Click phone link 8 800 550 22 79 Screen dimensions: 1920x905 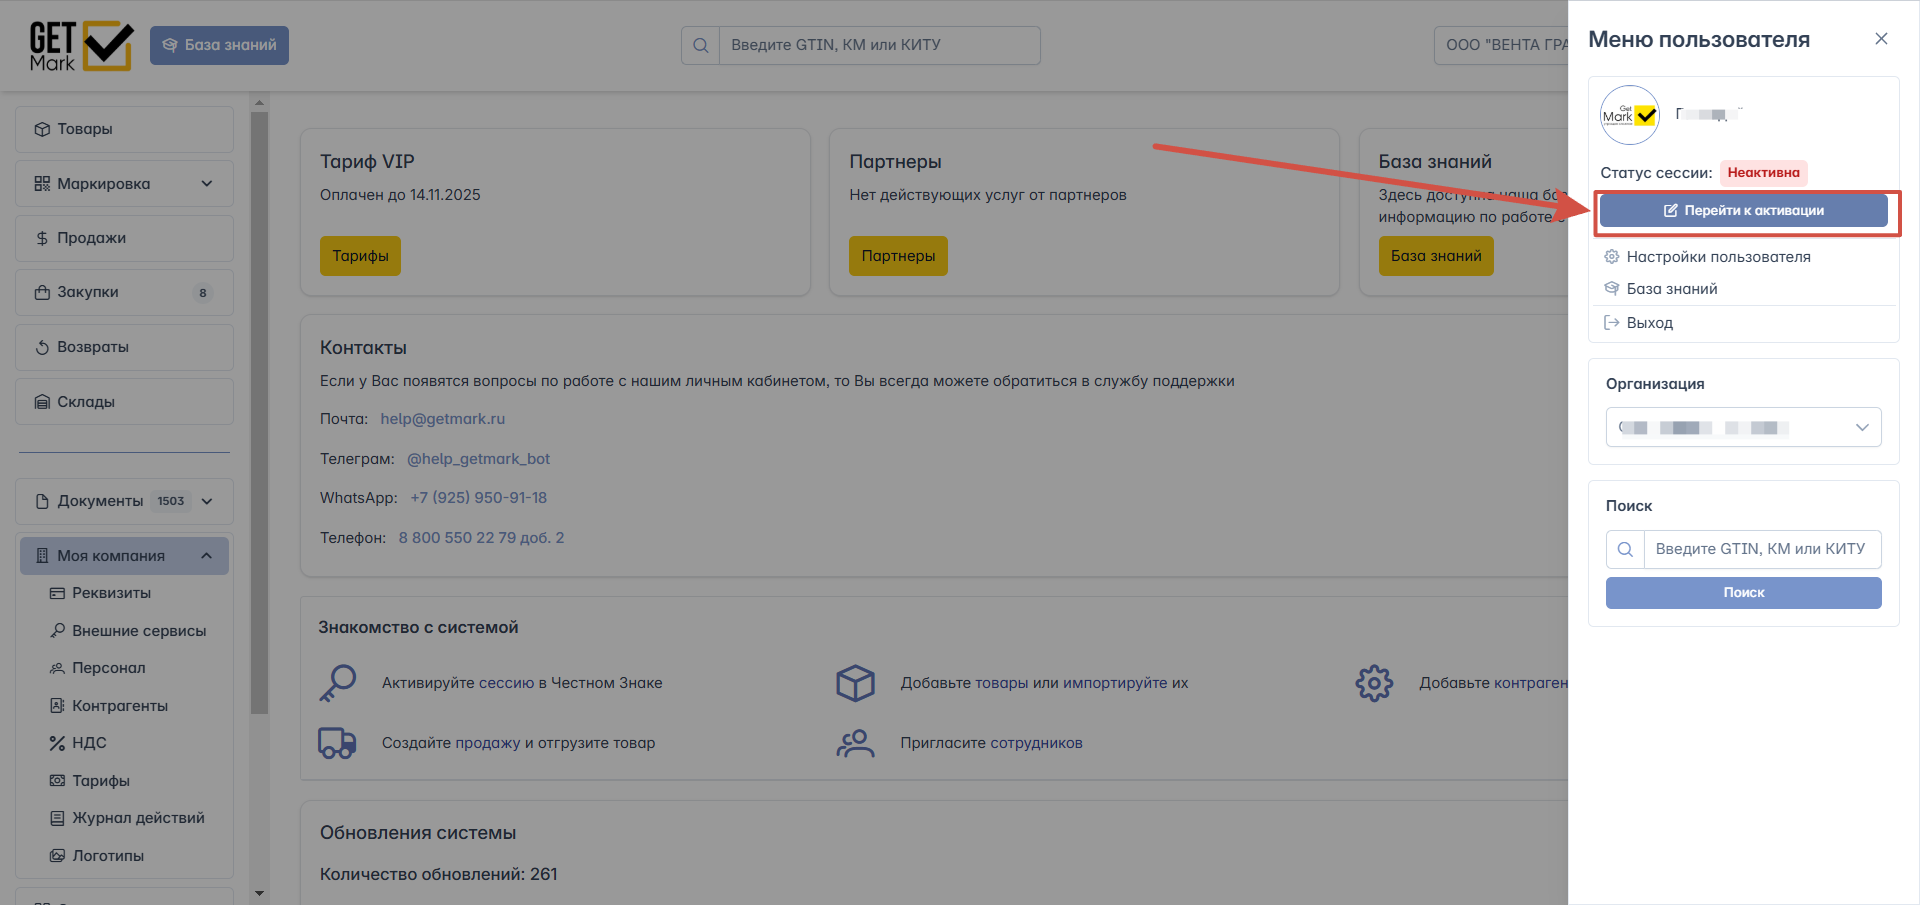coord(481,538)
